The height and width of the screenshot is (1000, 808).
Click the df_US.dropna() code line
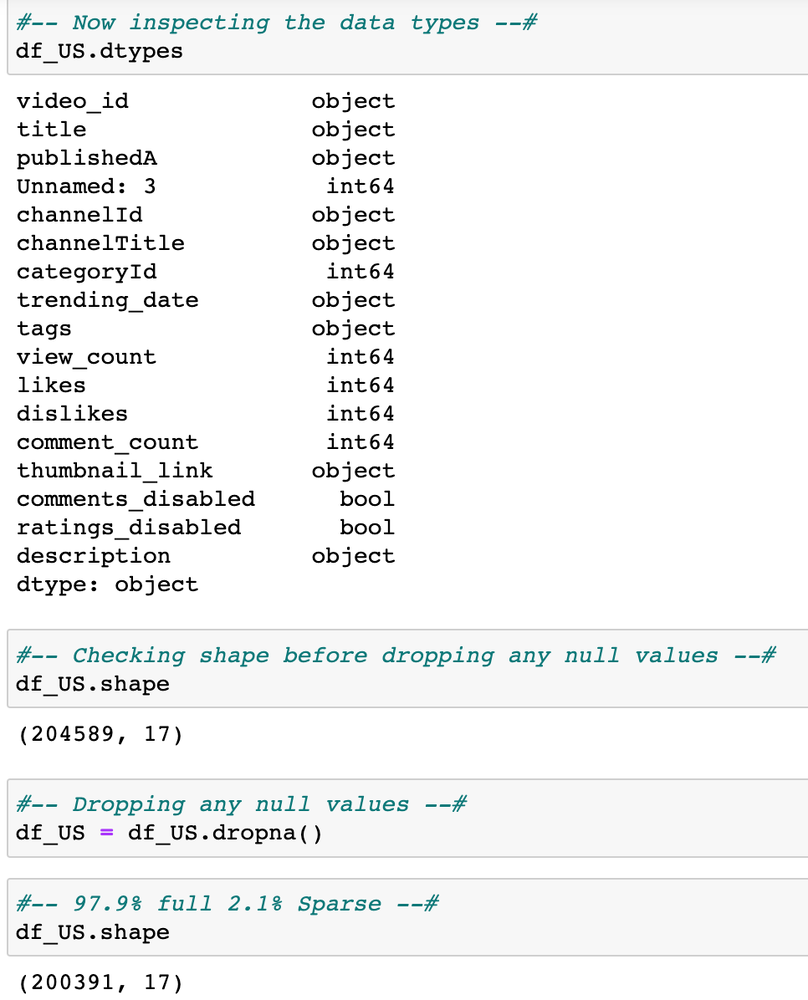[169, 833]
